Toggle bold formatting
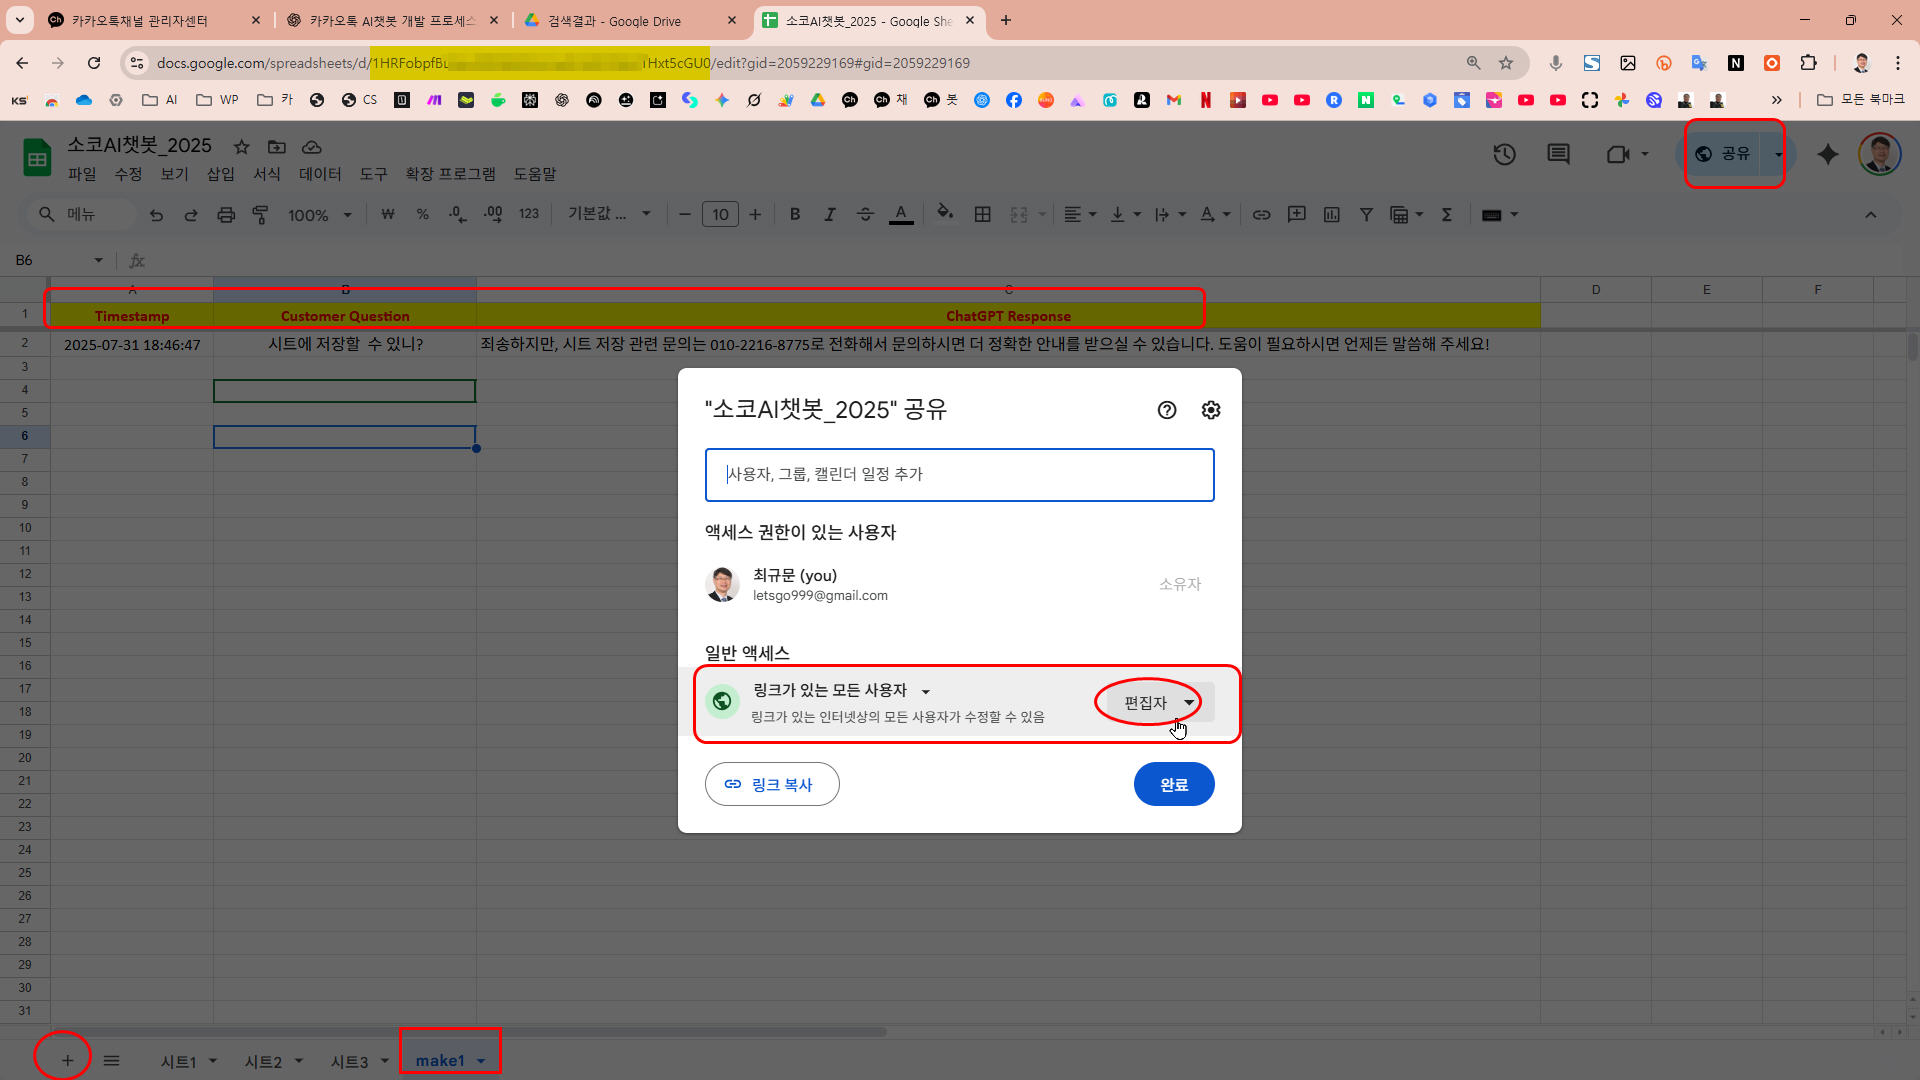Viewport: 1920px width, 1080px height. [x=795, y=214]
